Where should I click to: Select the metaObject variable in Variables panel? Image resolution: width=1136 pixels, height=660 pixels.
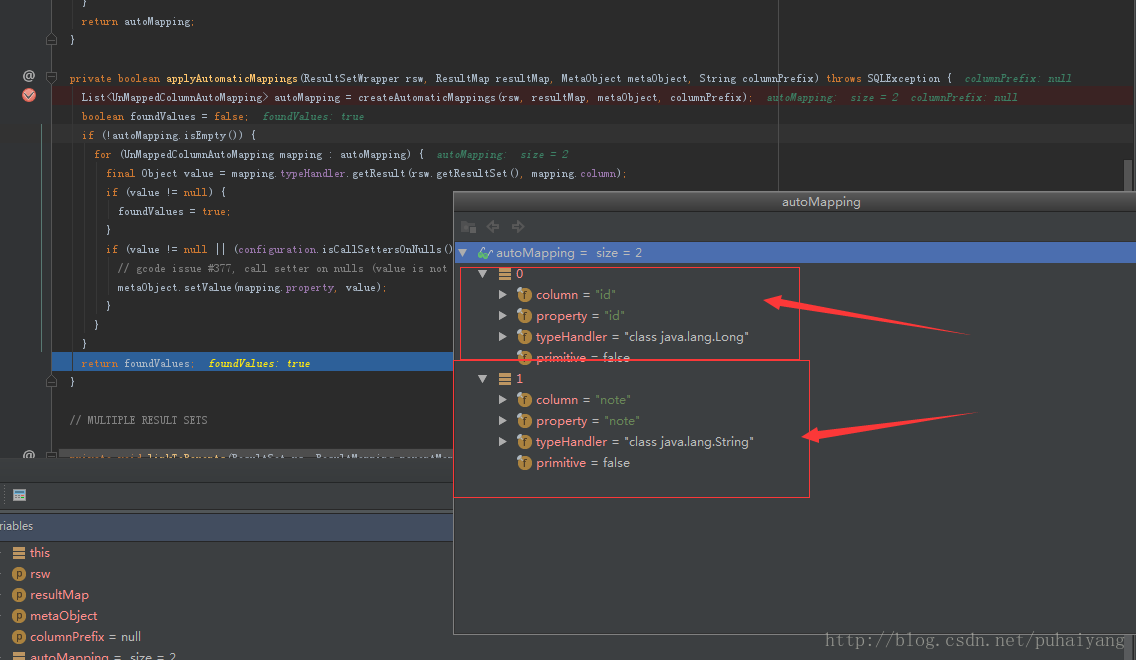(x=63, y=616)
